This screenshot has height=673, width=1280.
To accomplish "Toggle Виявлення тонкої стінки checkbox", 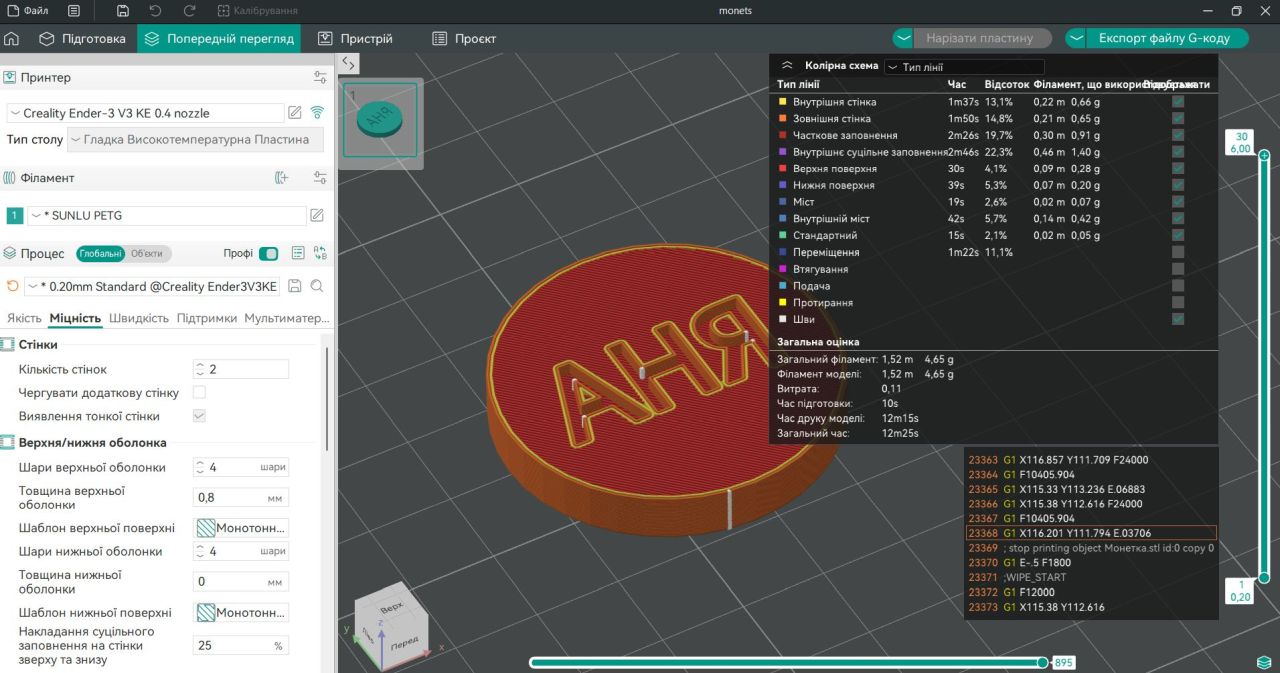I will point(199,416).
